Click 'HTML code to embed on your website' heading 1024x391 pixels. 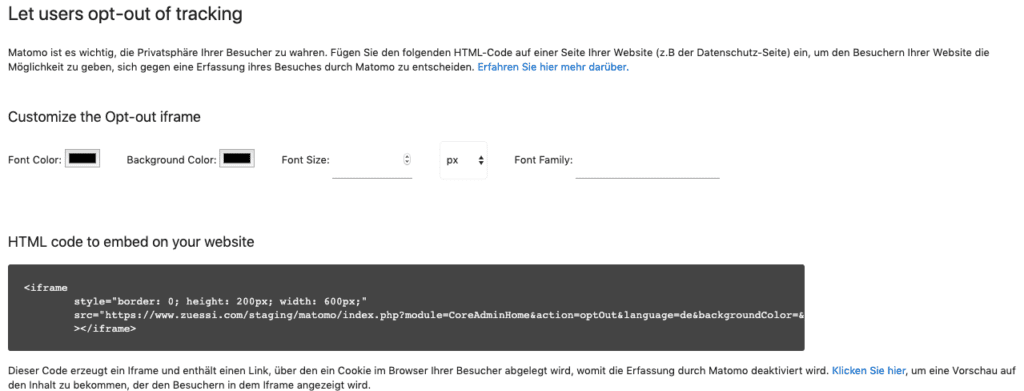click(131, 242)
